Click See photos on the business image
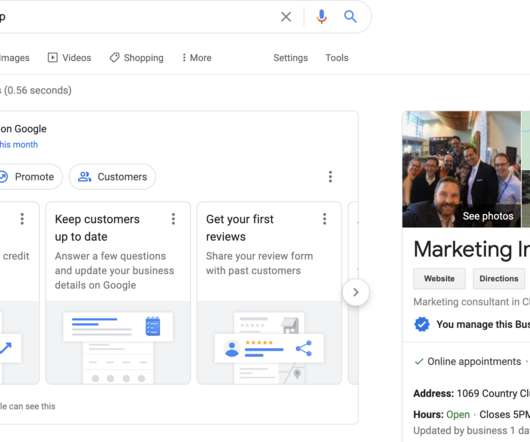 tap(488, 216)
